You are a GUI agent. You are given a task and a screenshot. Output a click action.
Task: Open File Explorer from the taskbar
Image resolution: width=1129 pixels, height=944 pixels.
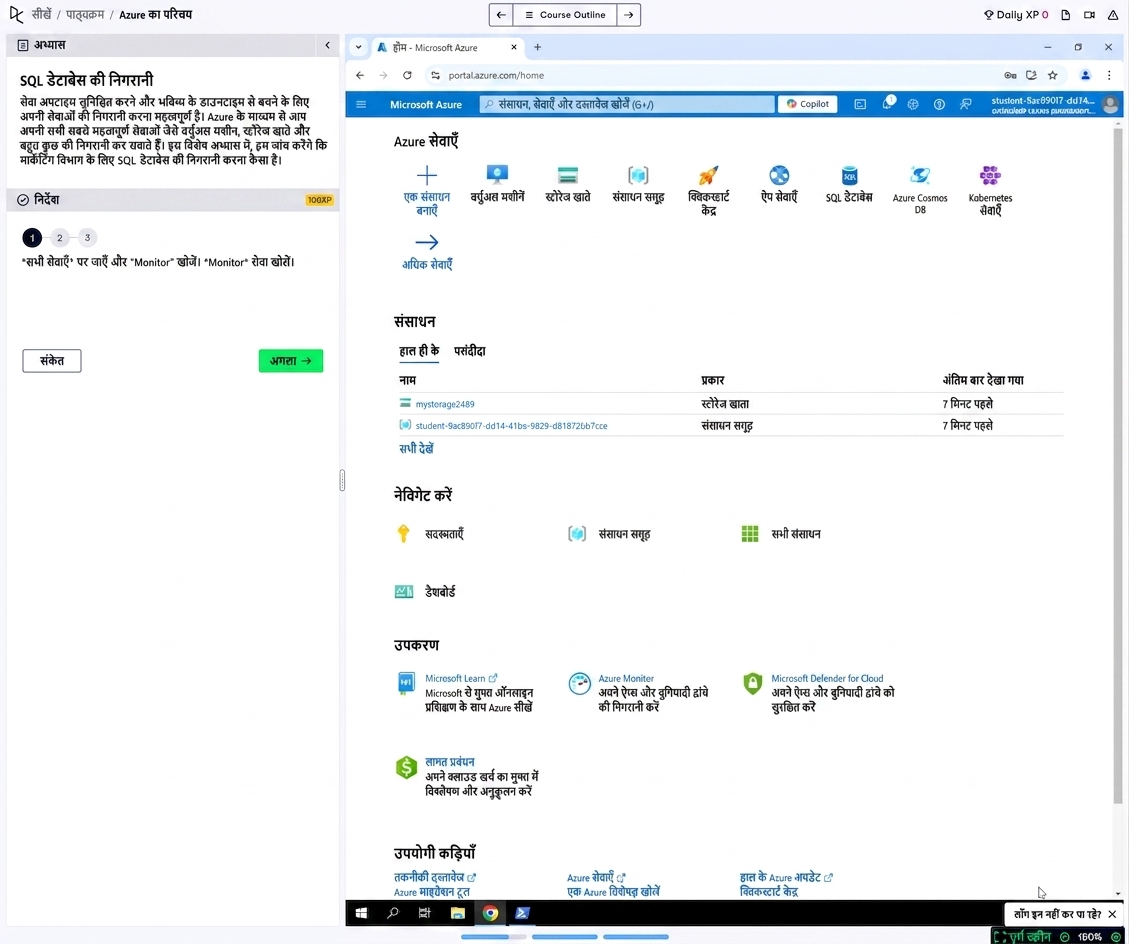457,913
